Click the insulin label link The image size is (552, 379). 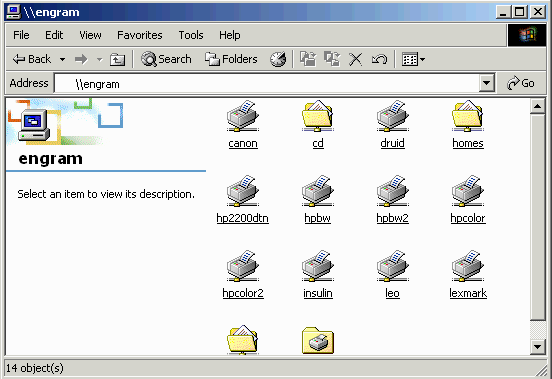318,293
